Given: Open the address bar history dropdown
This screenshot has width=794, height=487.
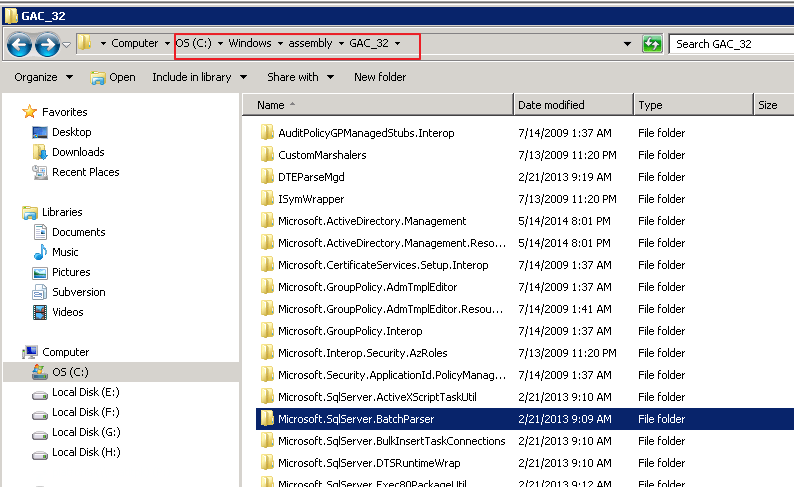Looking at the screenshot, I should (627, 44).
